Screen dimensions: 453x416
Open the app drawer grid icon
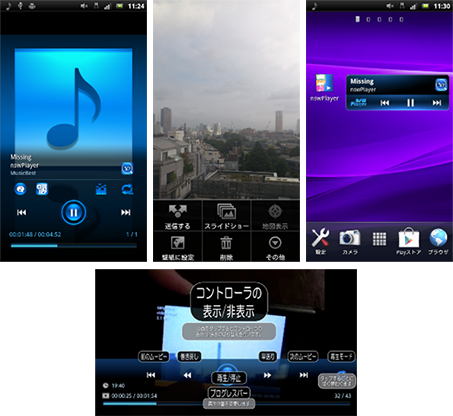379,239
